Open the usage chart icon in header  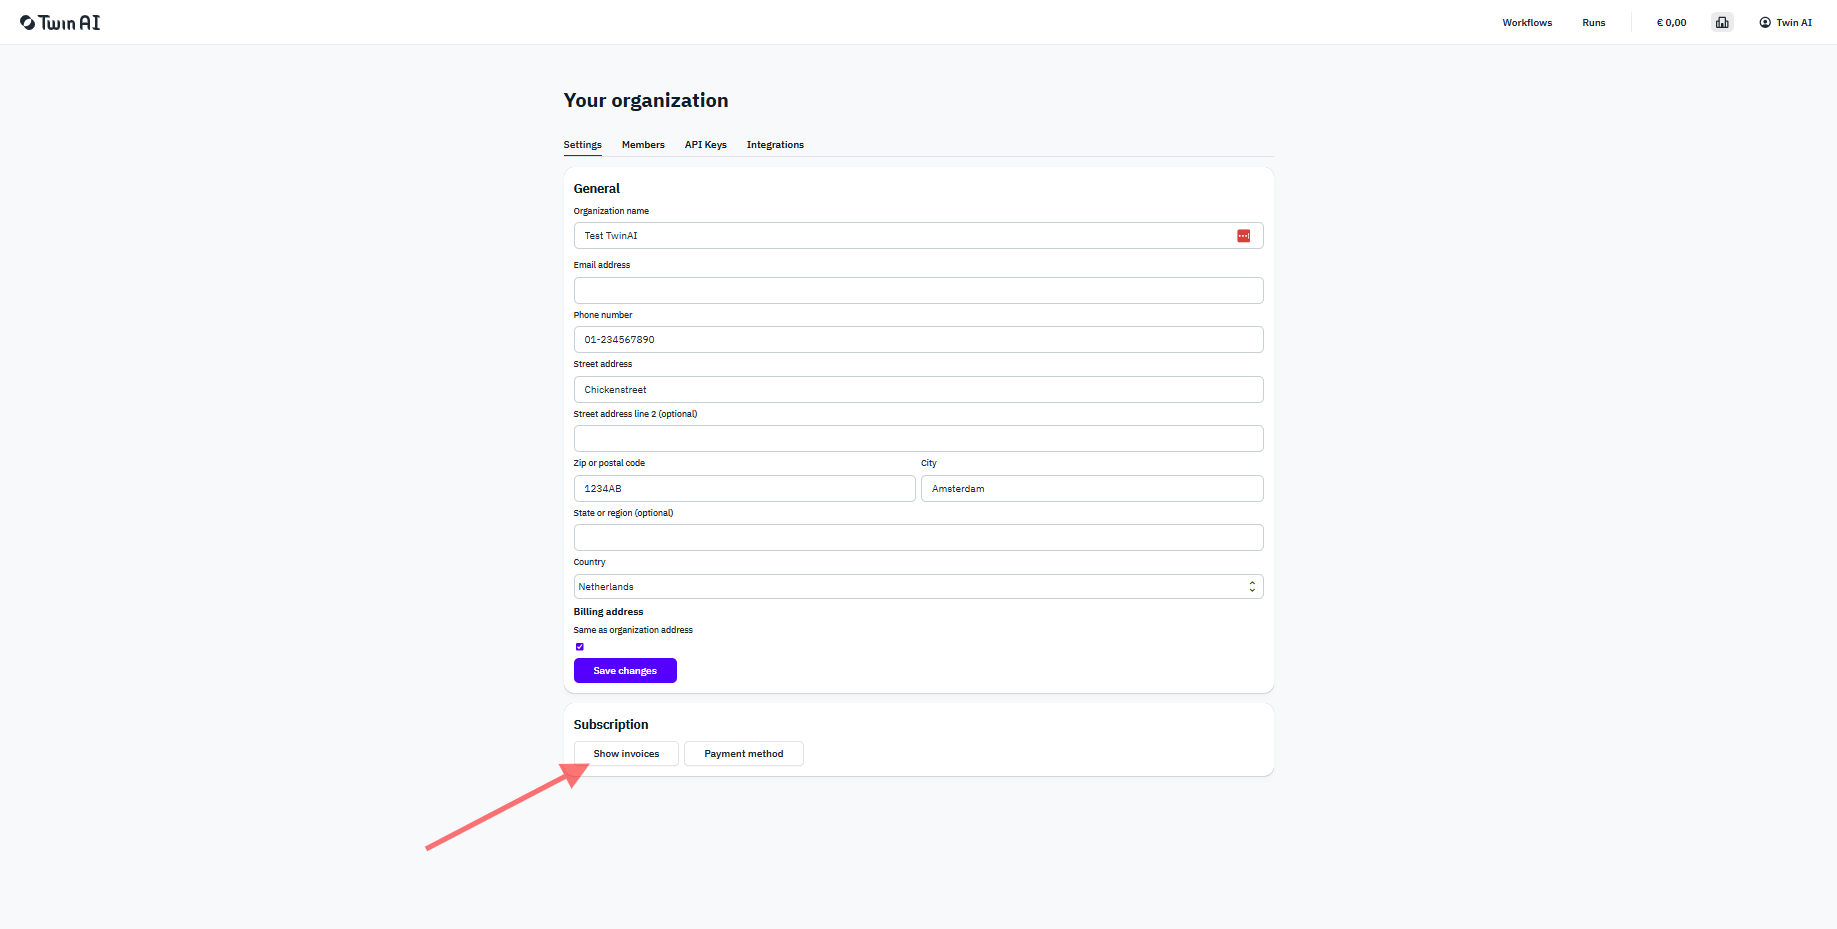click(x=1722, y=22)
